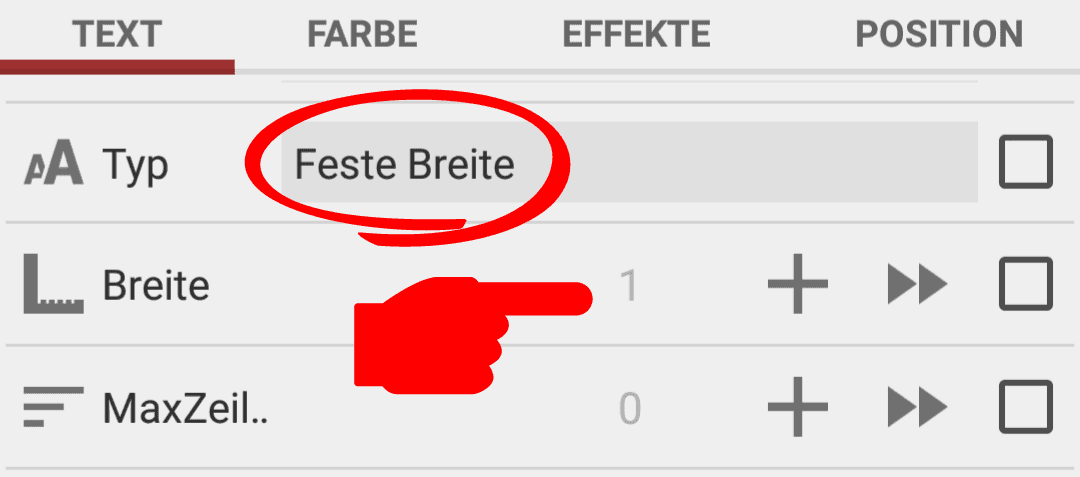1080x477 pixels.
Task: Tick the checkbox in the Typ row
Action: [x=1026, y=162]
